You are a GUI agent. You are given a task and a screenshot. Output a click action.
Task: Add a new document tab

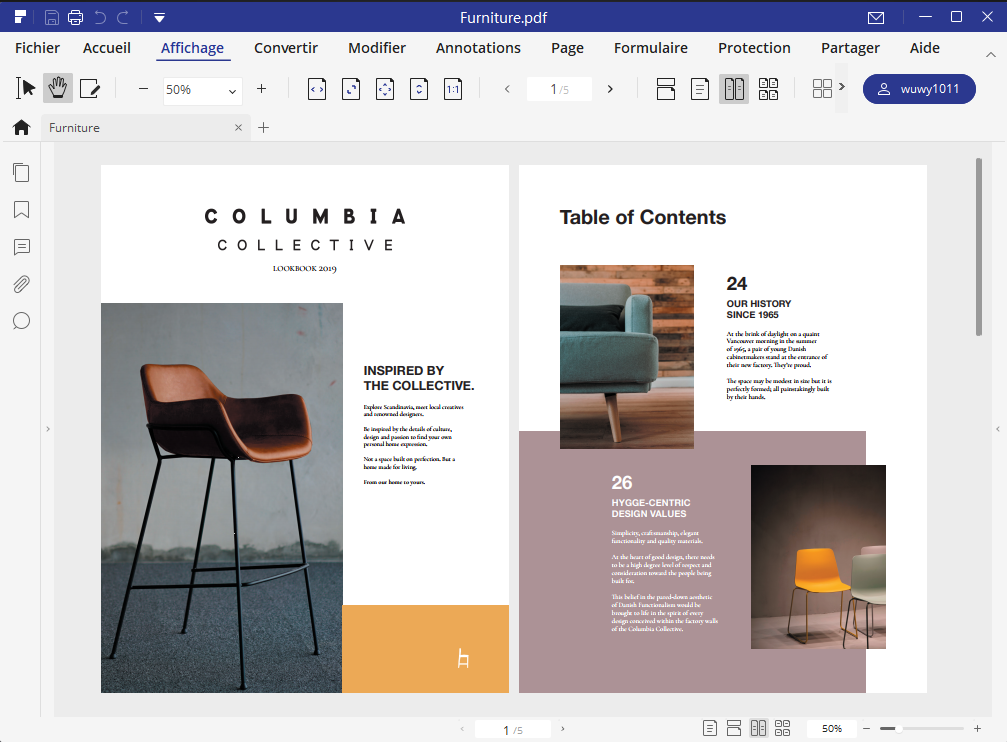pyautogui.click(x=264, y=127)
